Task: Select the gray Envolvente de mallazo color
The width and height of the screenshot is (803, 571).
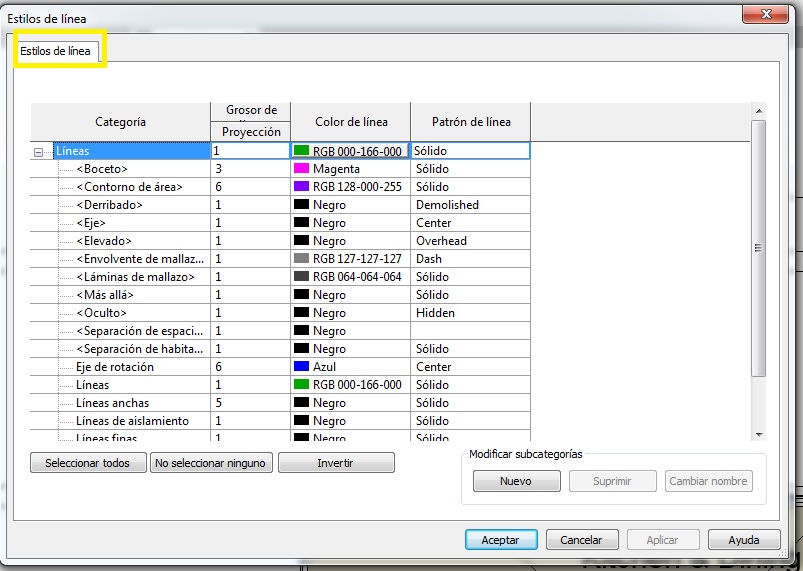Action: point(301,259)
